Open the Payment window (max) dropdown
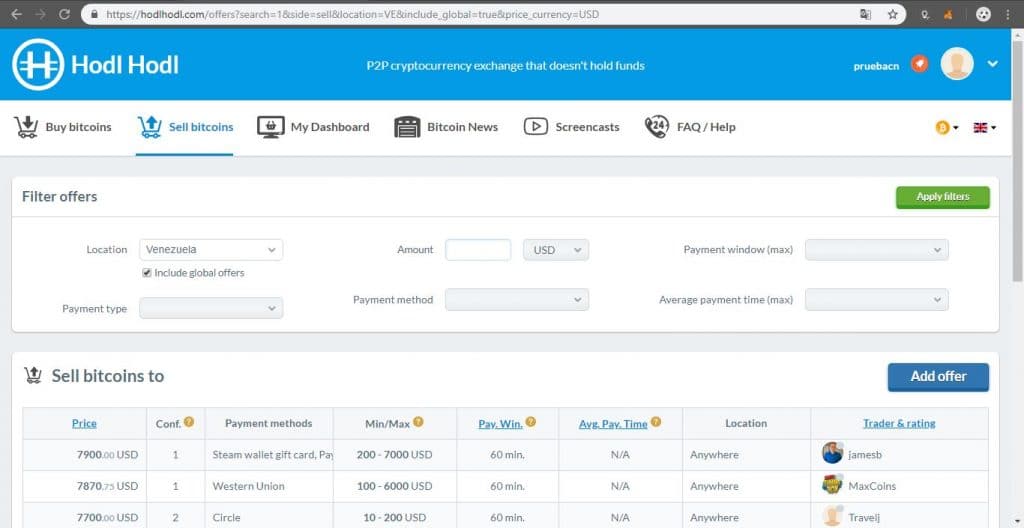The height and width of the screenshot is (528, 1024). point(876,250)
